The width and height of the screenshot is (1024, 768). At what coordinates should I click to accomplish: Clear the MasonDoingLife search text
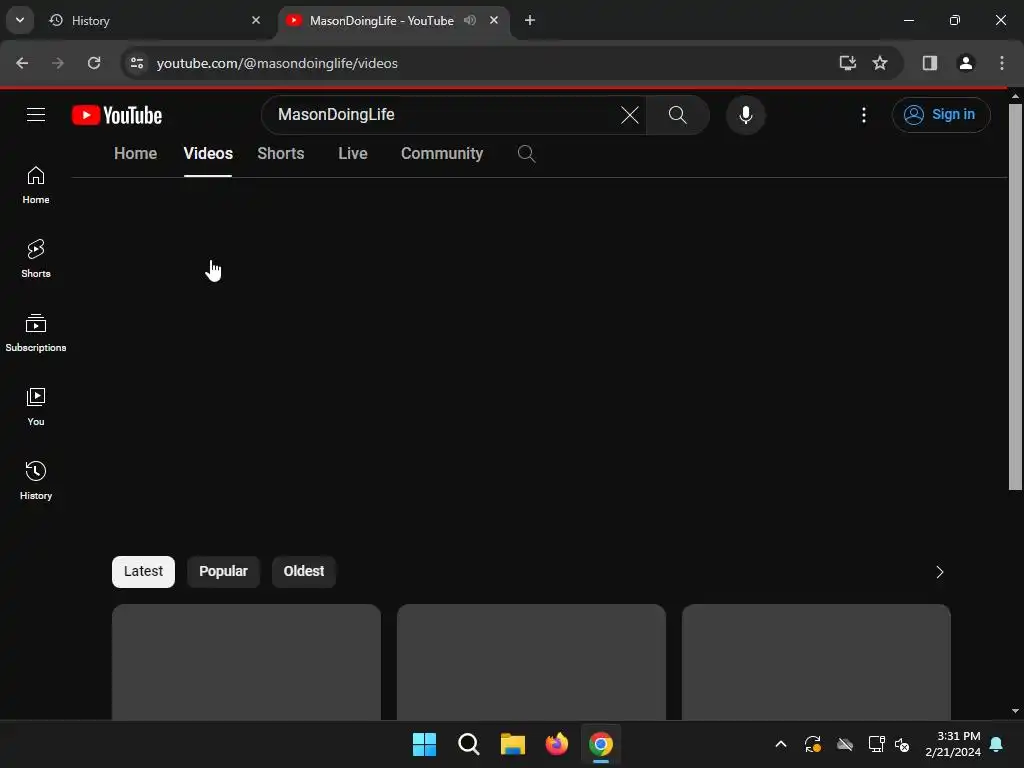pyautogui.click(x=630, y=115)
